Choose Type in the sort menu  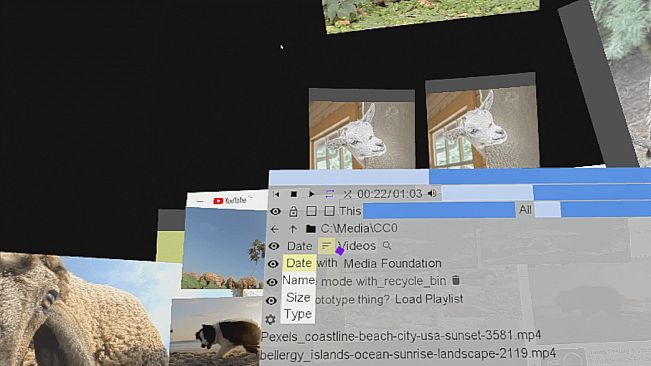point(298,314)
